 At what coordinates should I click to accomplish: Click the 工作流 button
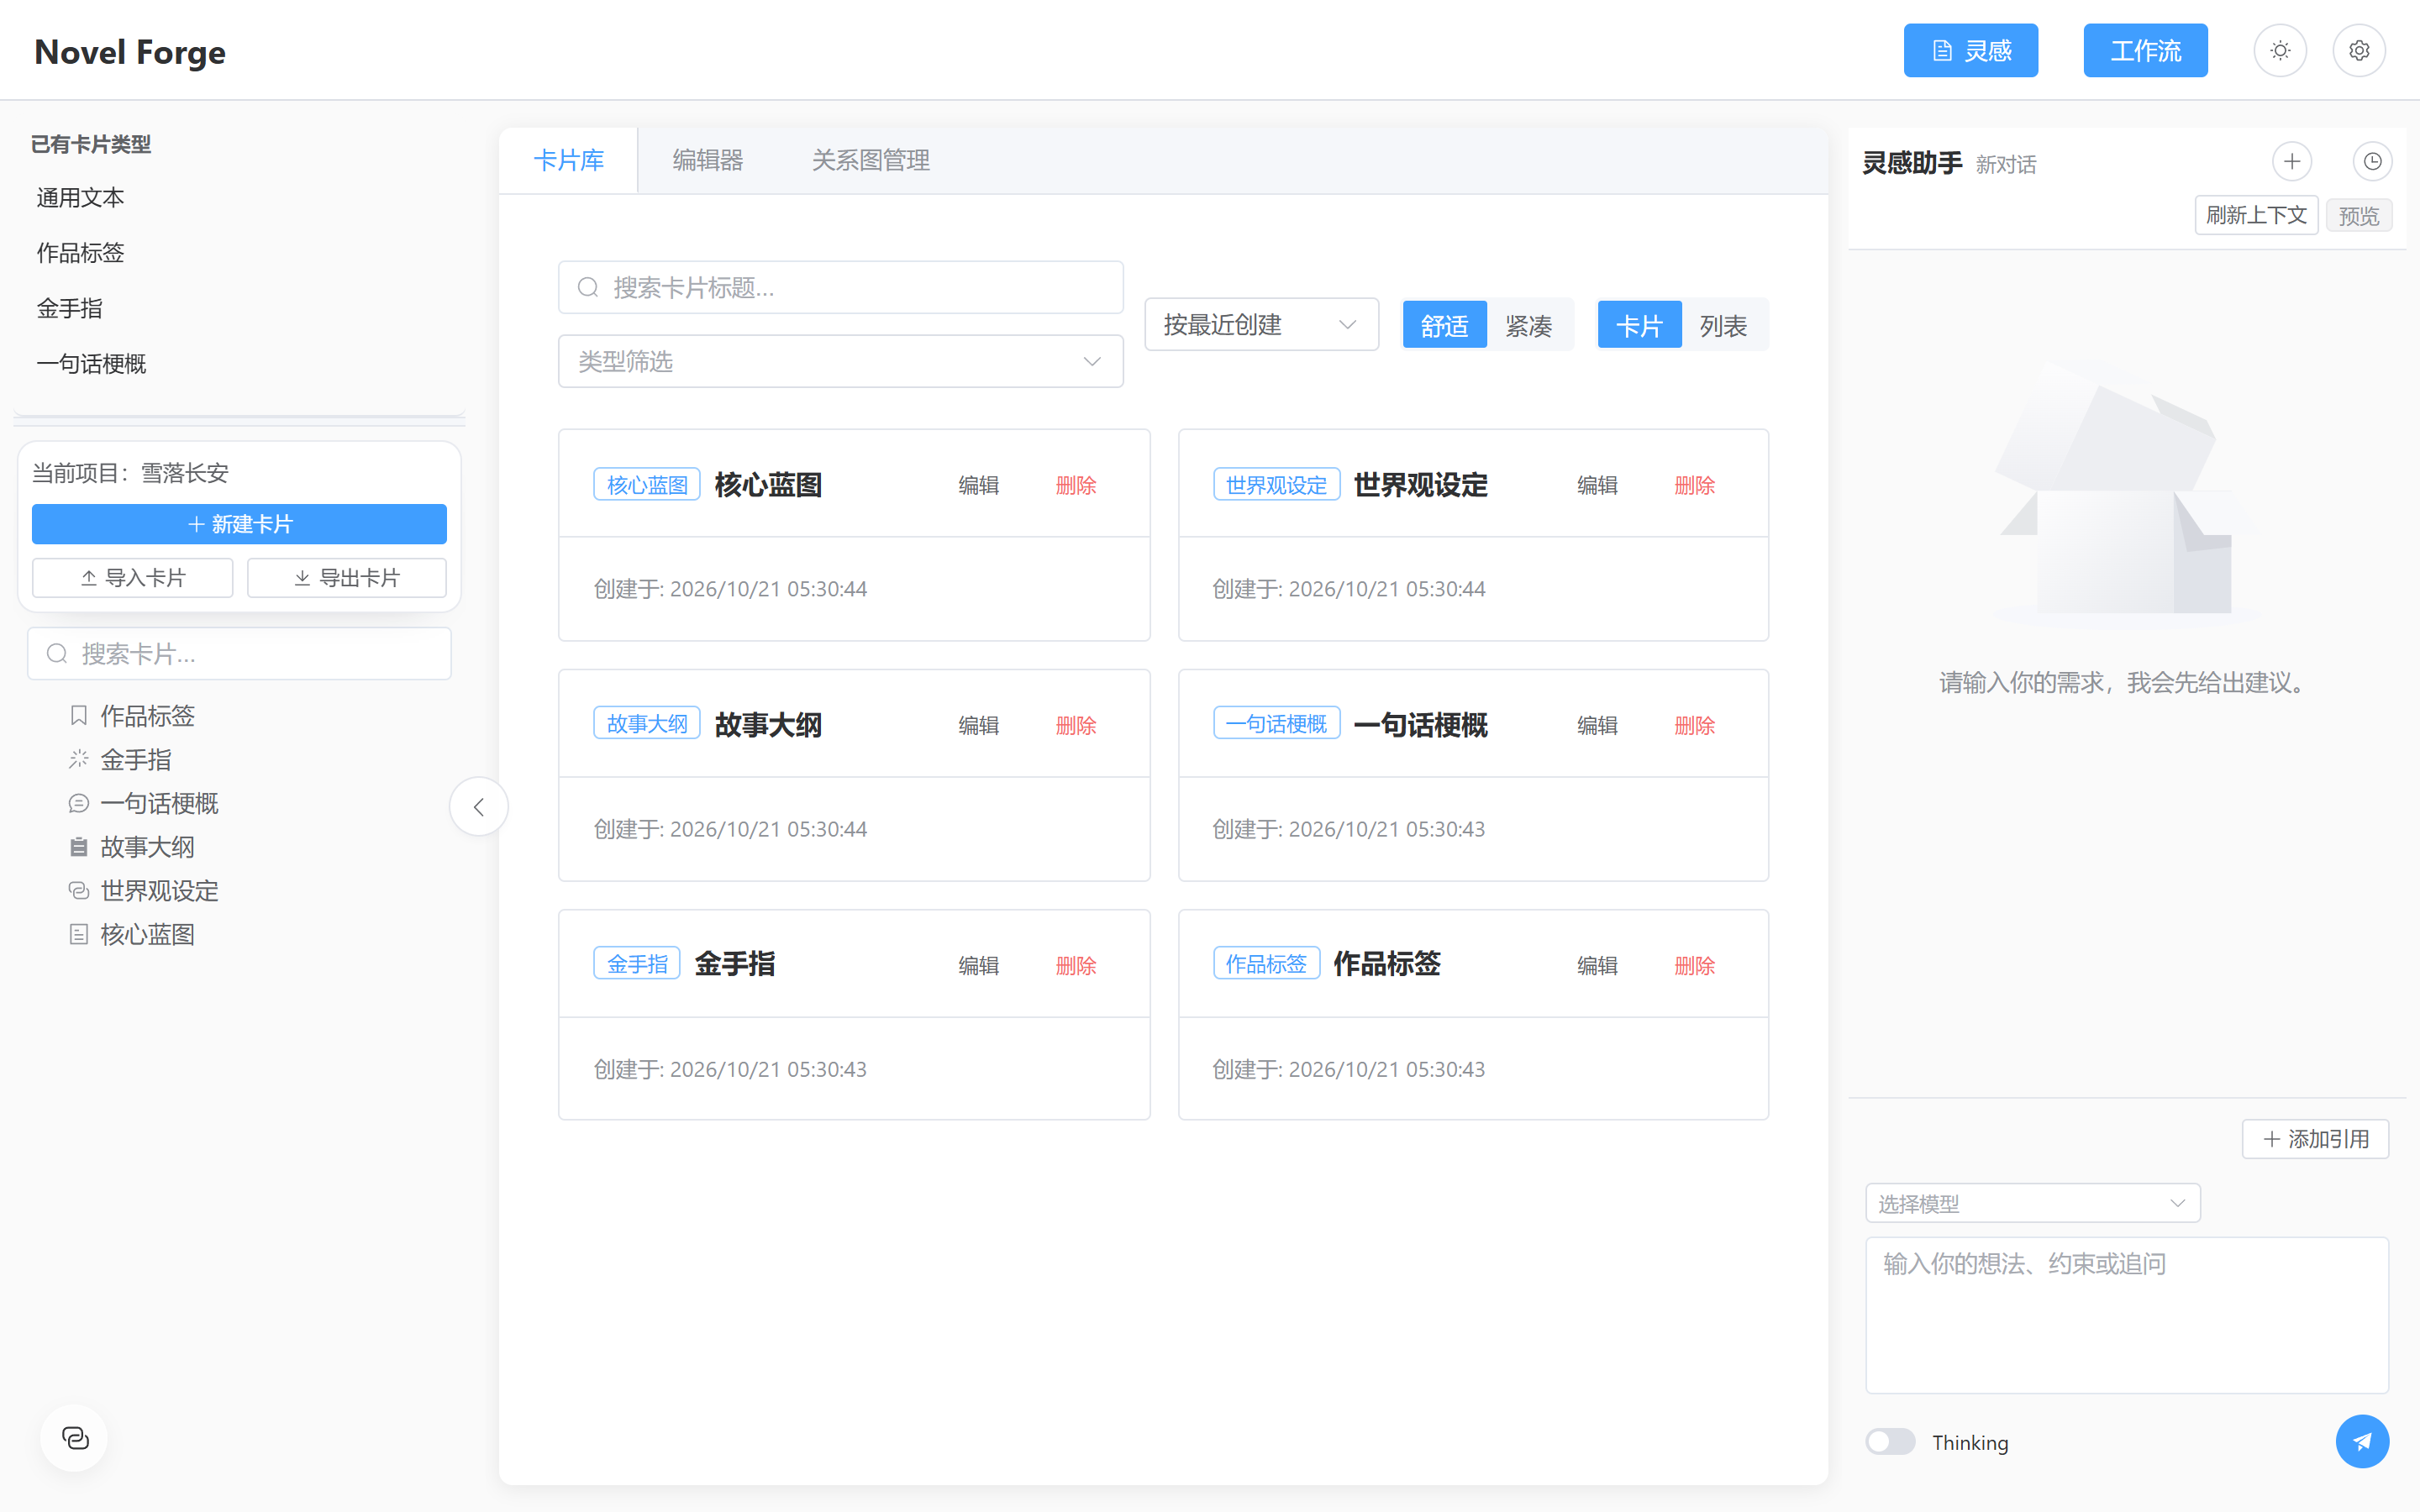[x=2145, y=51]
